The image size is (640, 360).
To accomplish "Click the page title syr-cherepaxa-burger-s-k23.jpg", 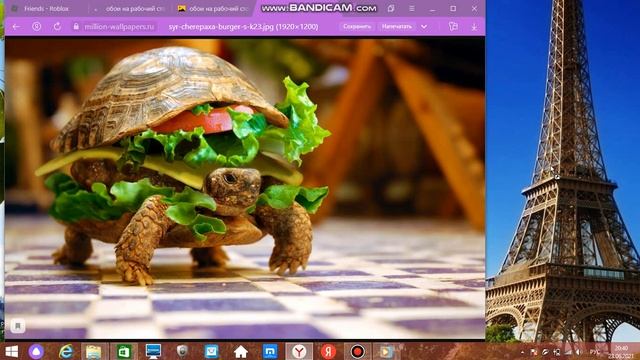I will coord(243,27).
